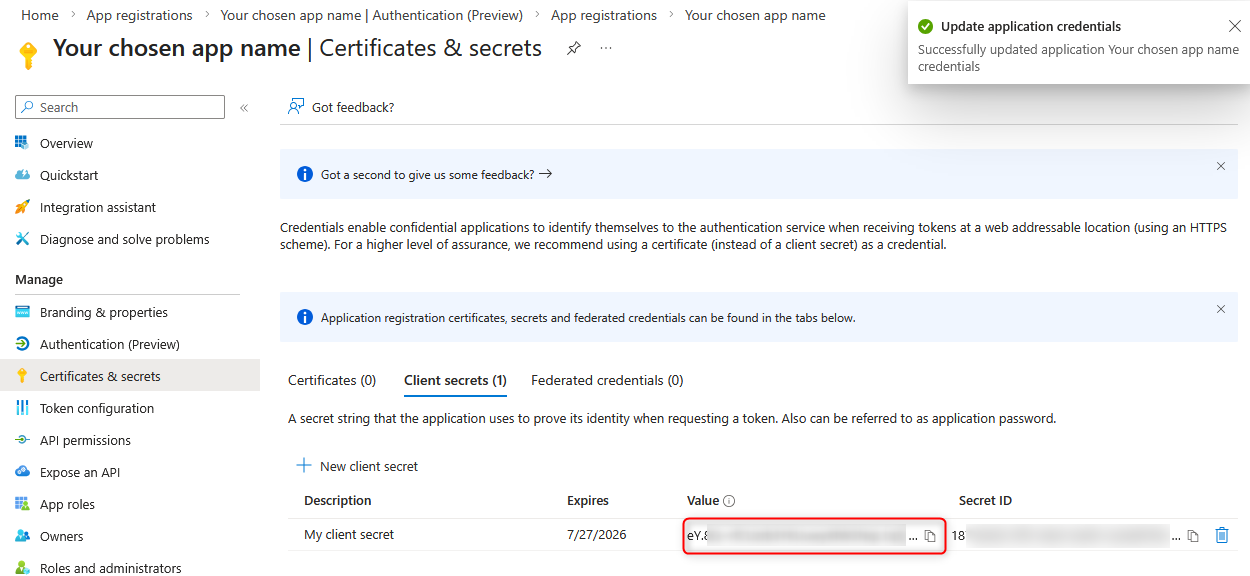Close the Update application credentials notification
Image resolution: width=1250 pixels, height=576 pixels.
click(1234, 26)
